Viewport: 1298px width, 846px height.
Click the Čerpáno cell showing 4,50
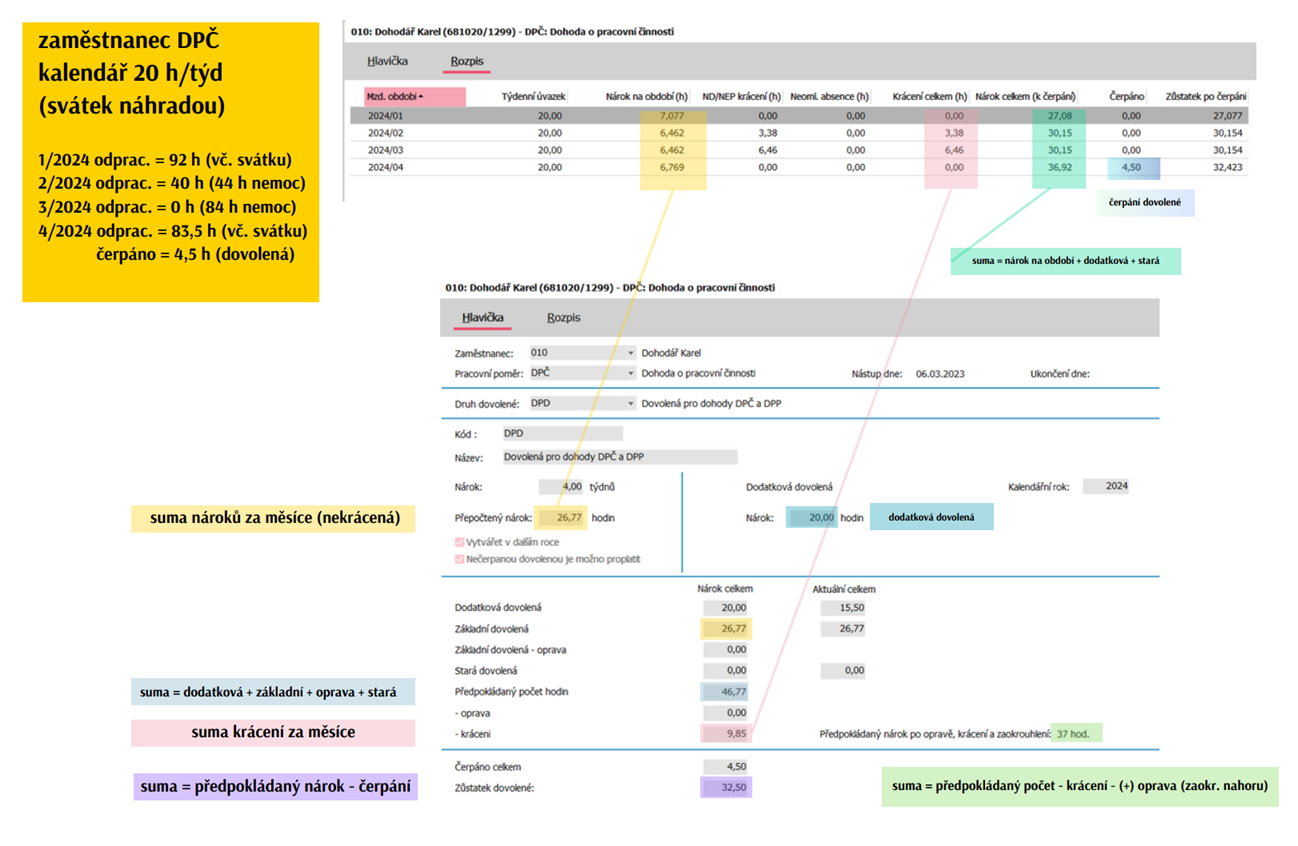(x=1132, y=168)
